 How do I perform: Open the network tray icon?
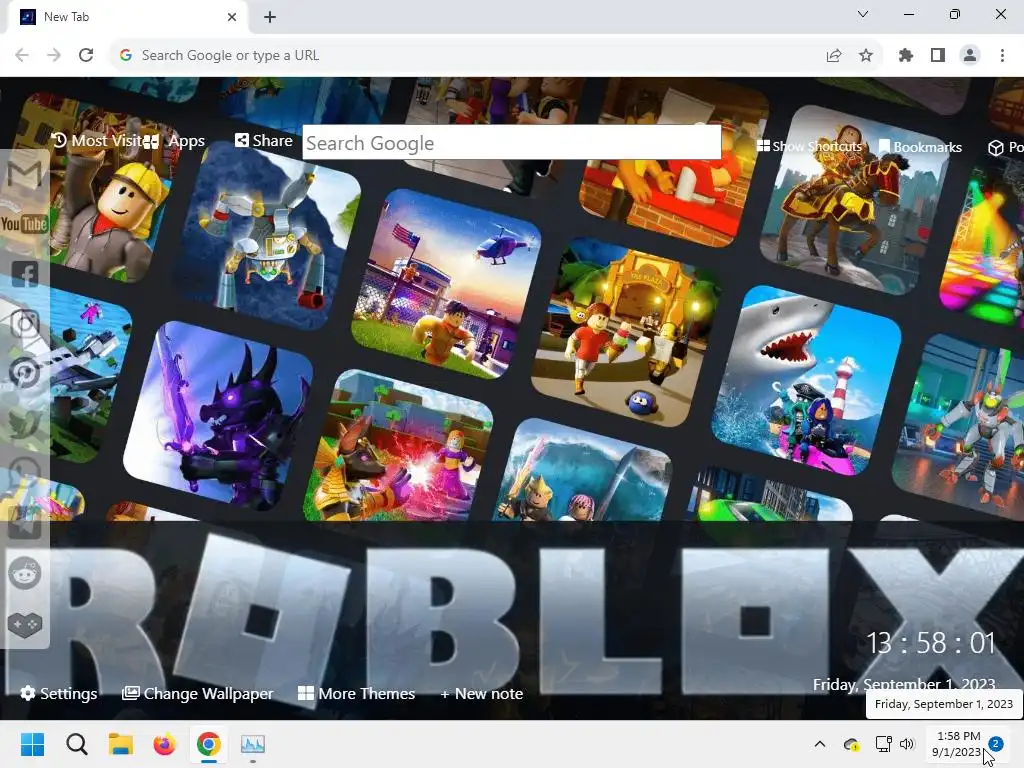884,744
